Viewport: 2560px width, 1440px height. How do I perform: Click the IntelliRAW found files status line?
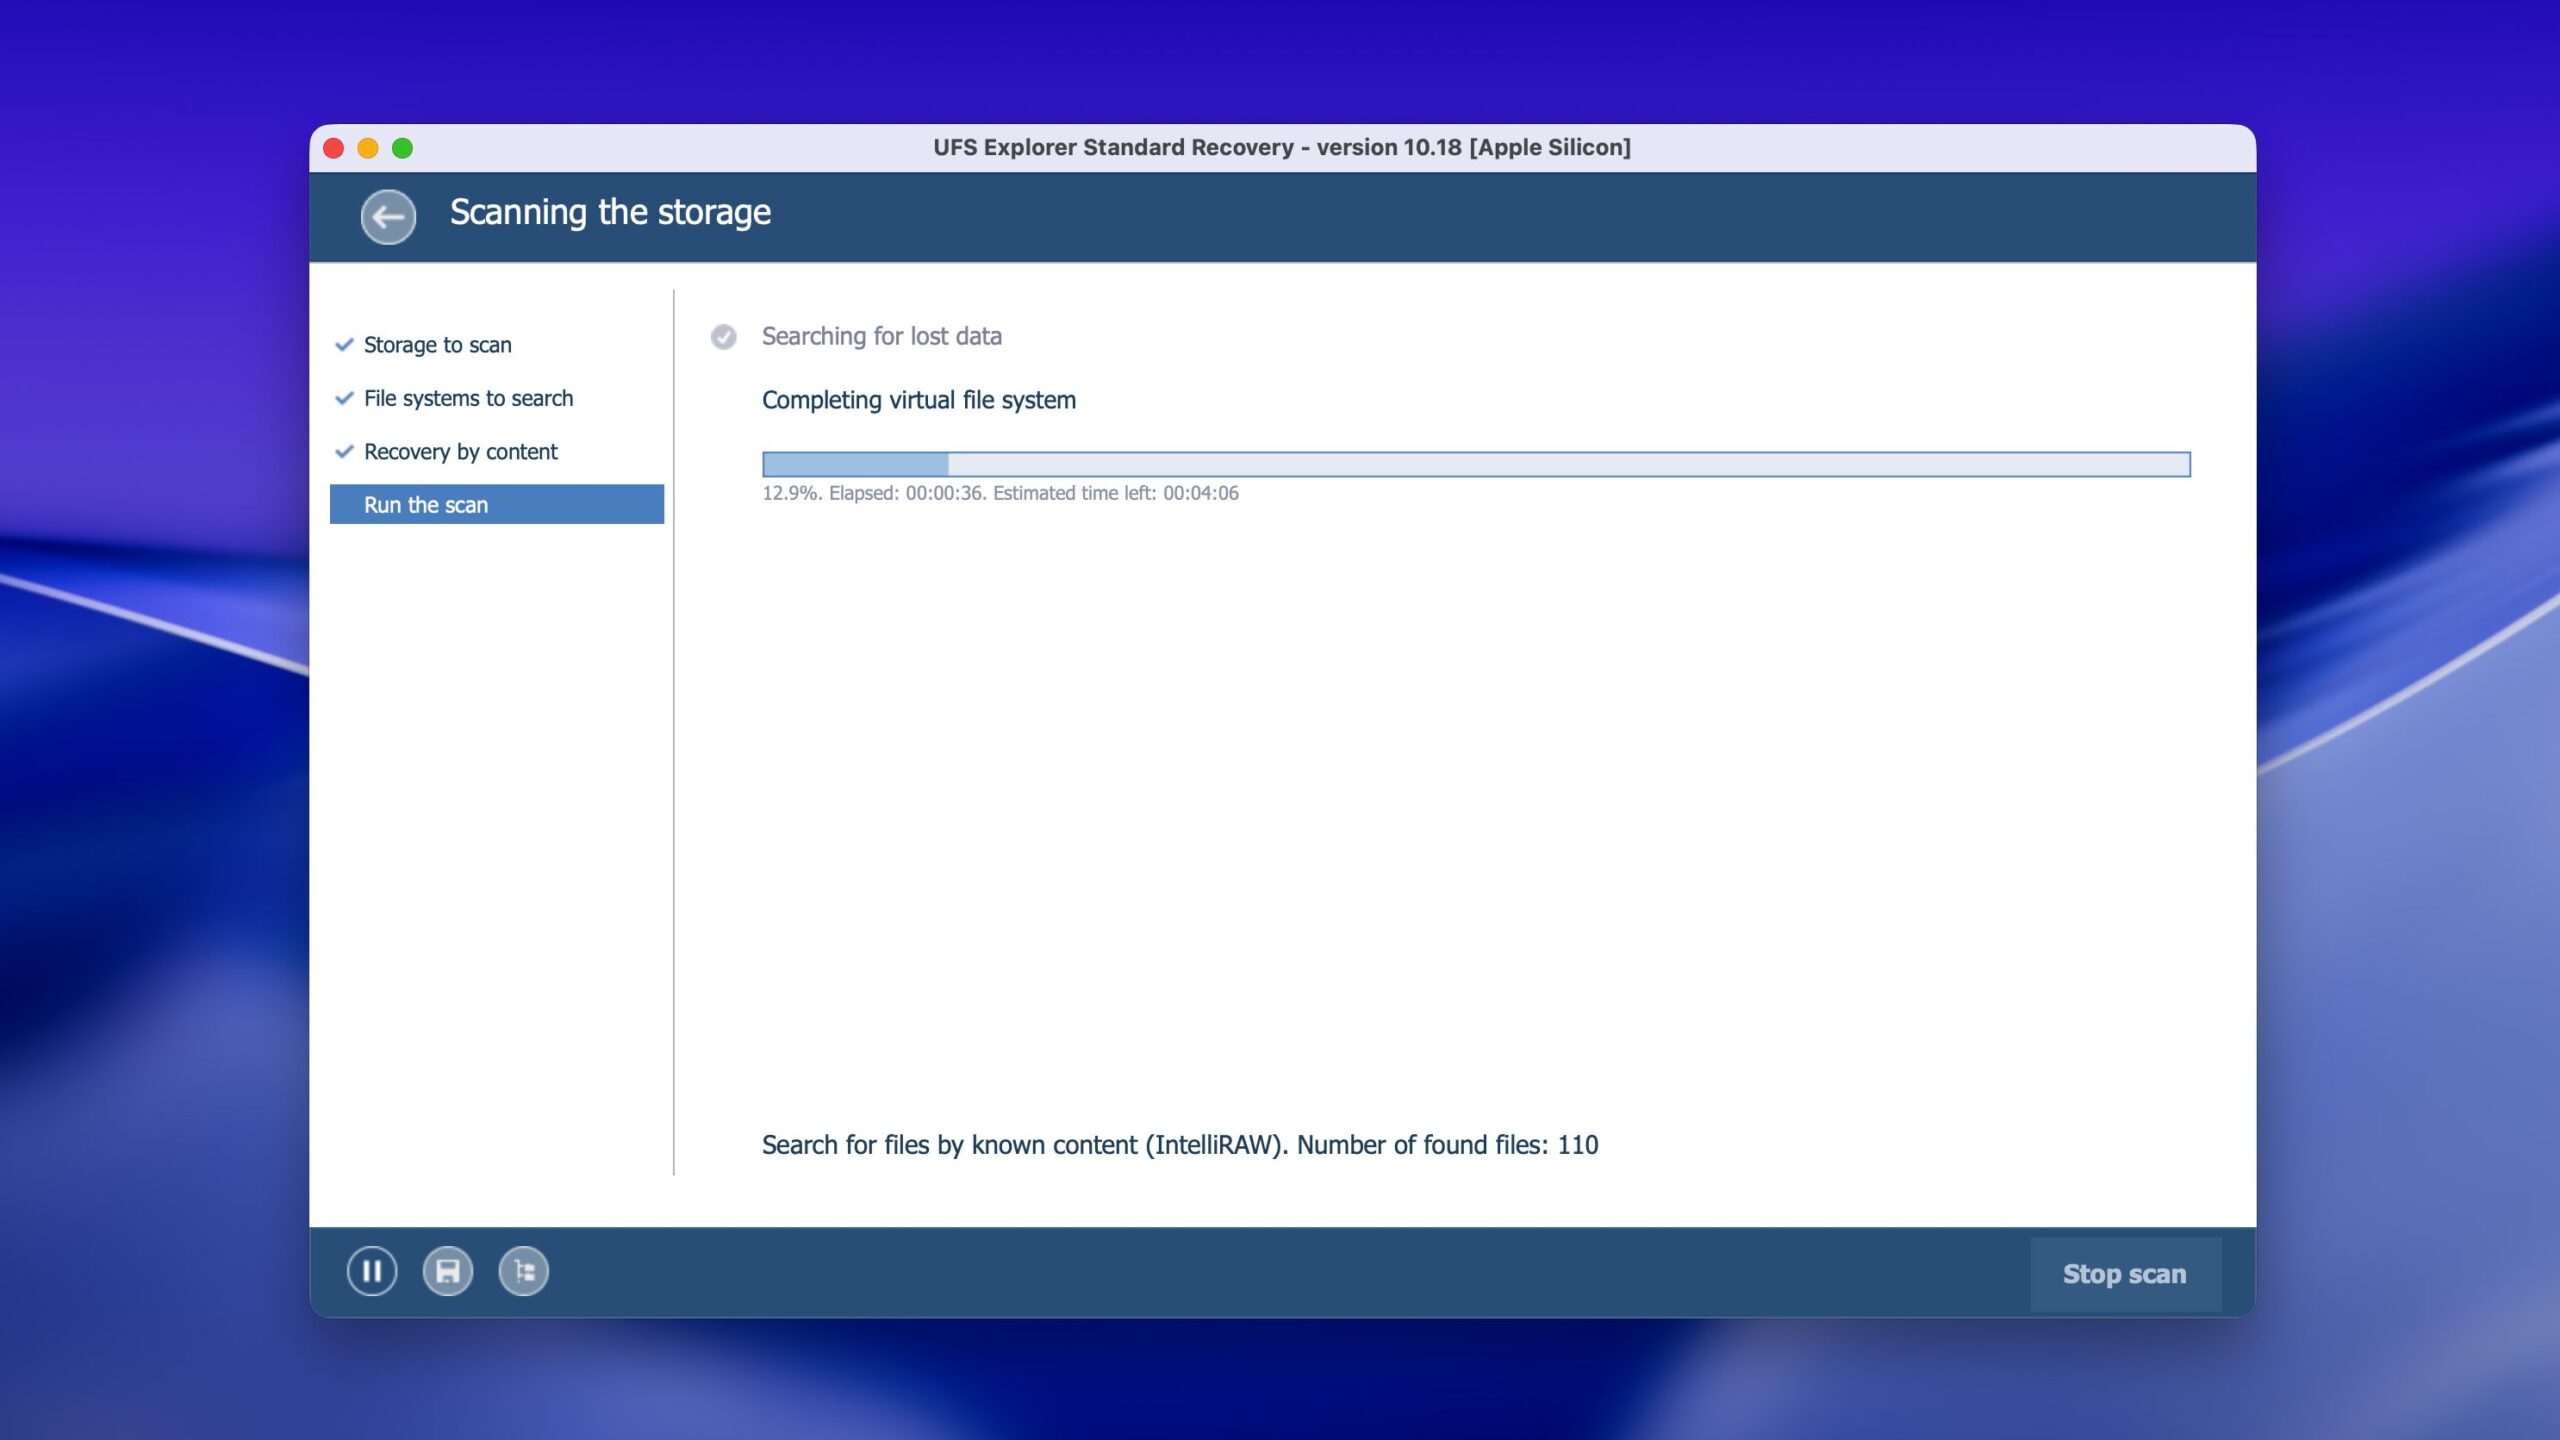coord(1179,1145)
